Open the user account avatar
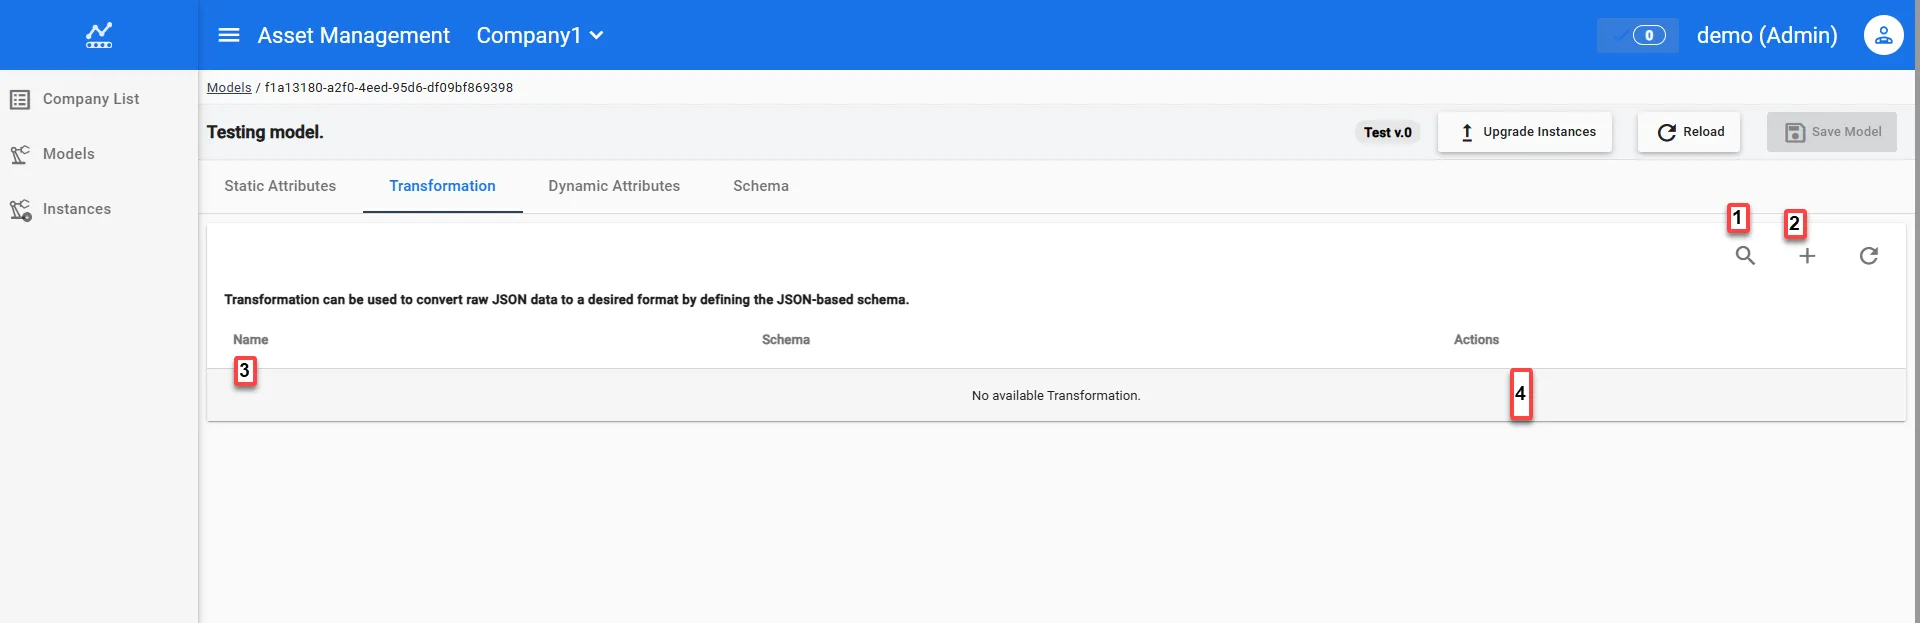Image resolution: width=1920 pixels, height=623 pixels. 1883,35
